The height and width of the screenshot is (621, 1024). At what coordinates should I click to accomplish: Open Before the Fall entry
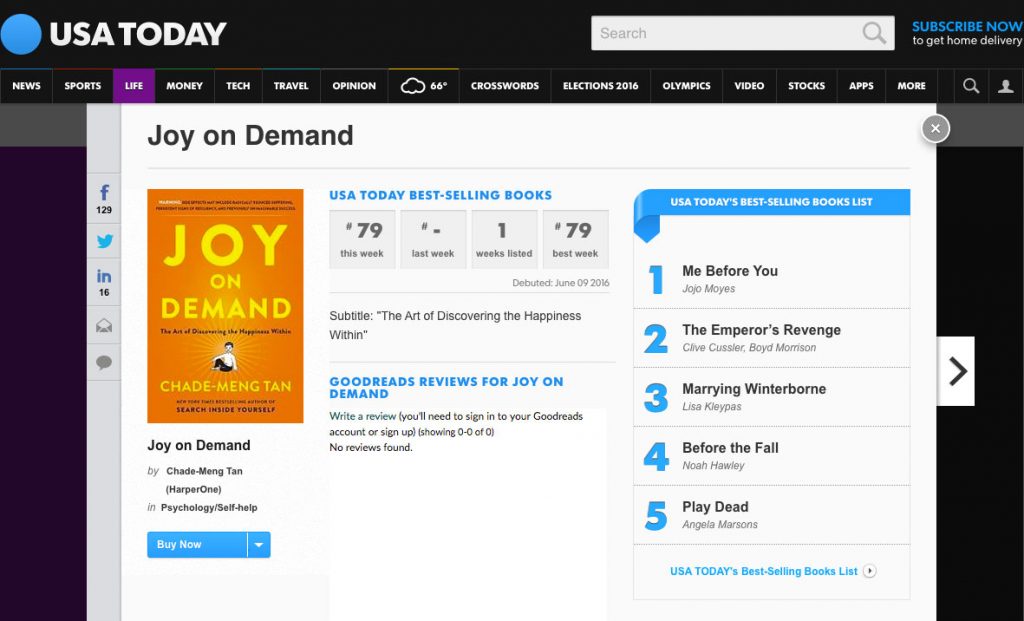tap(771, 456)
